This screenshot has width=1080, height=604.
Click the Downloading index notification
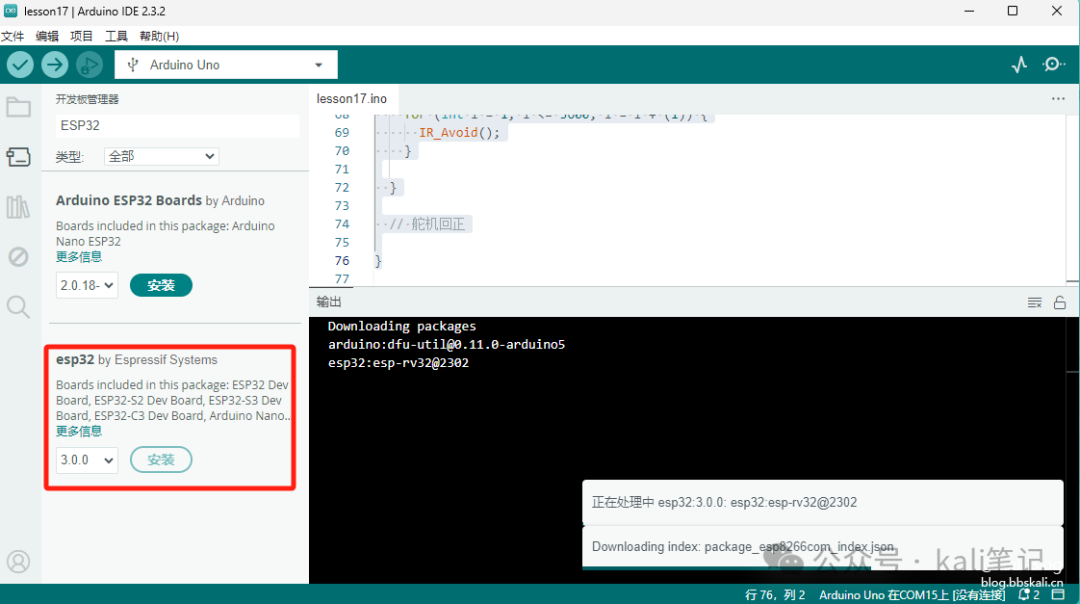click(822, 548)
